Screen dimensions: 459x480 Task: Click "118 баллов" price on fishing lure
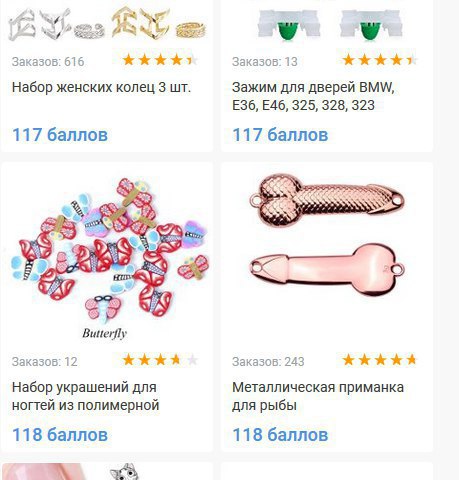[x=280, y=435]
